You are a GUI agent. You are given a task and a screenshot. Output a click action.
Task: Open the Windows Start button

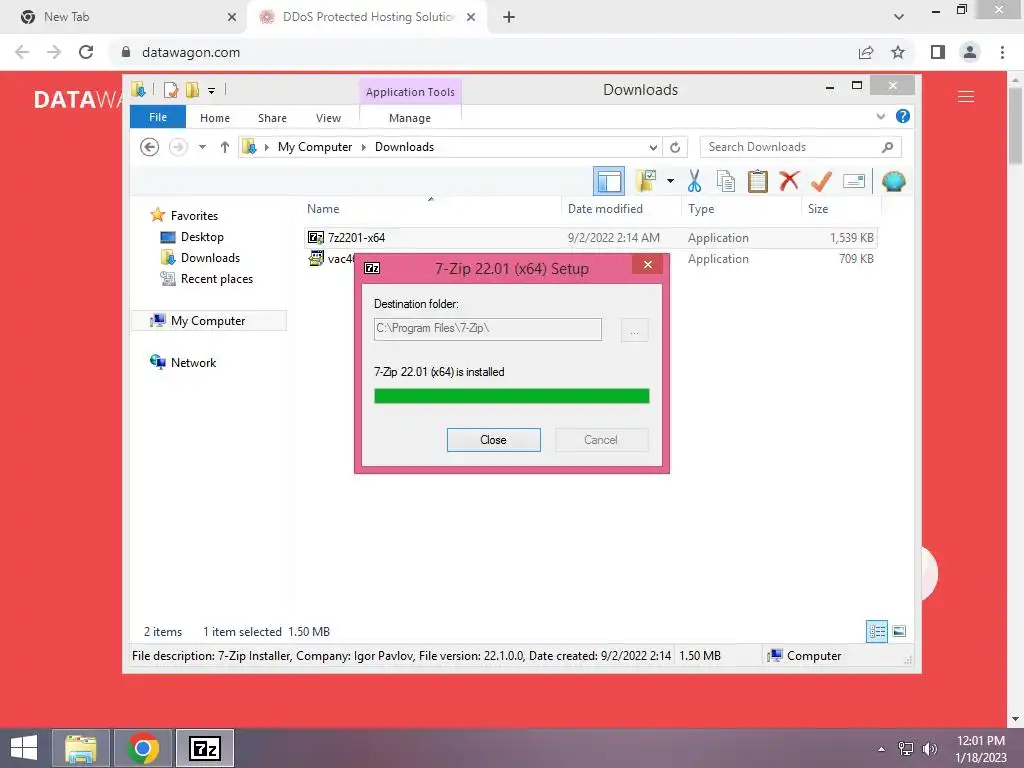[x=24, y=748]
